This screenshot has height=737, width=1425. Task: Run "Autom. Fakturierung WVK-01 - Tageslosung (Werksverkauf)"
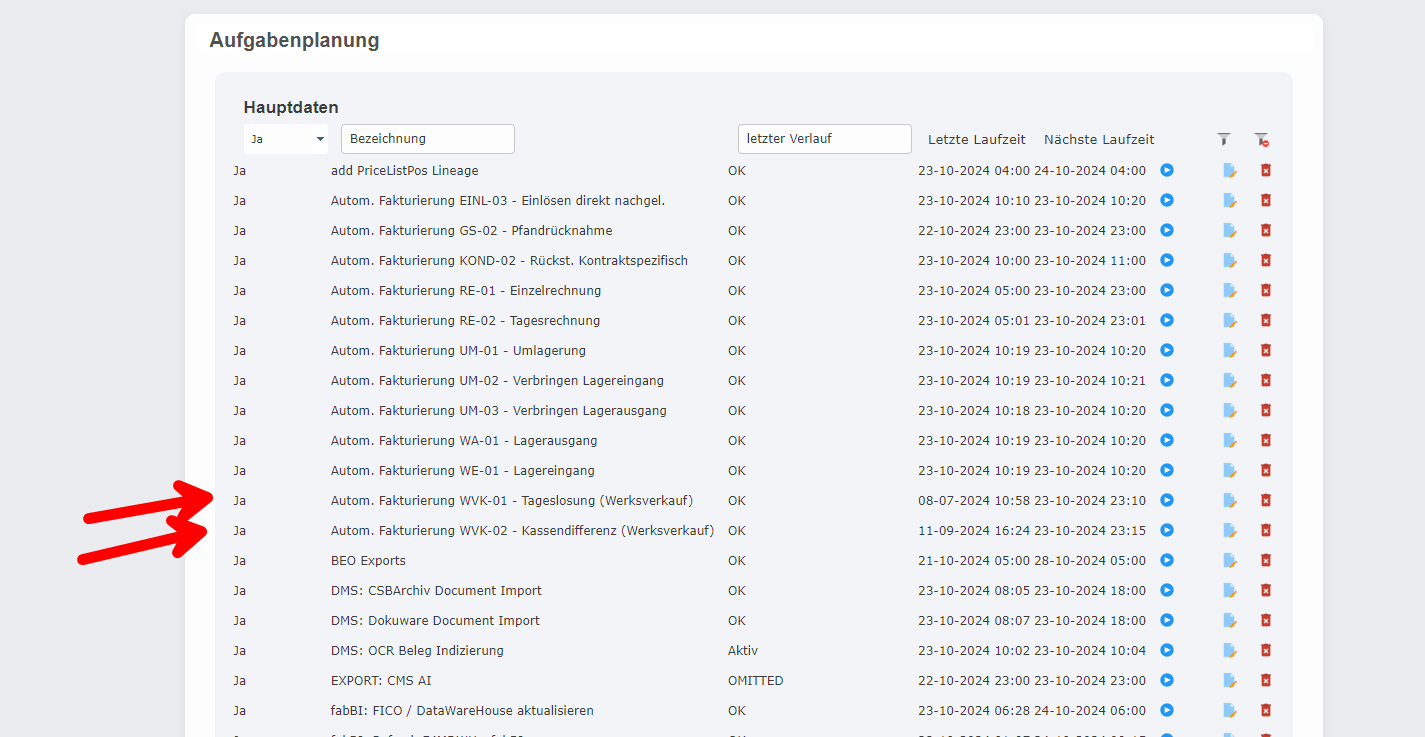point(1166,500)
